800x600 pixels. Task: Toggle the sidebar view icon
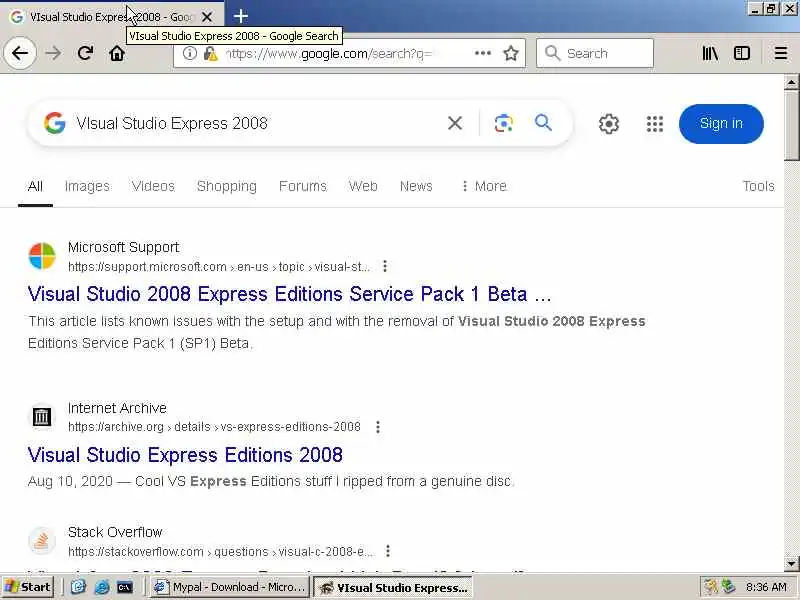[742, 53]
